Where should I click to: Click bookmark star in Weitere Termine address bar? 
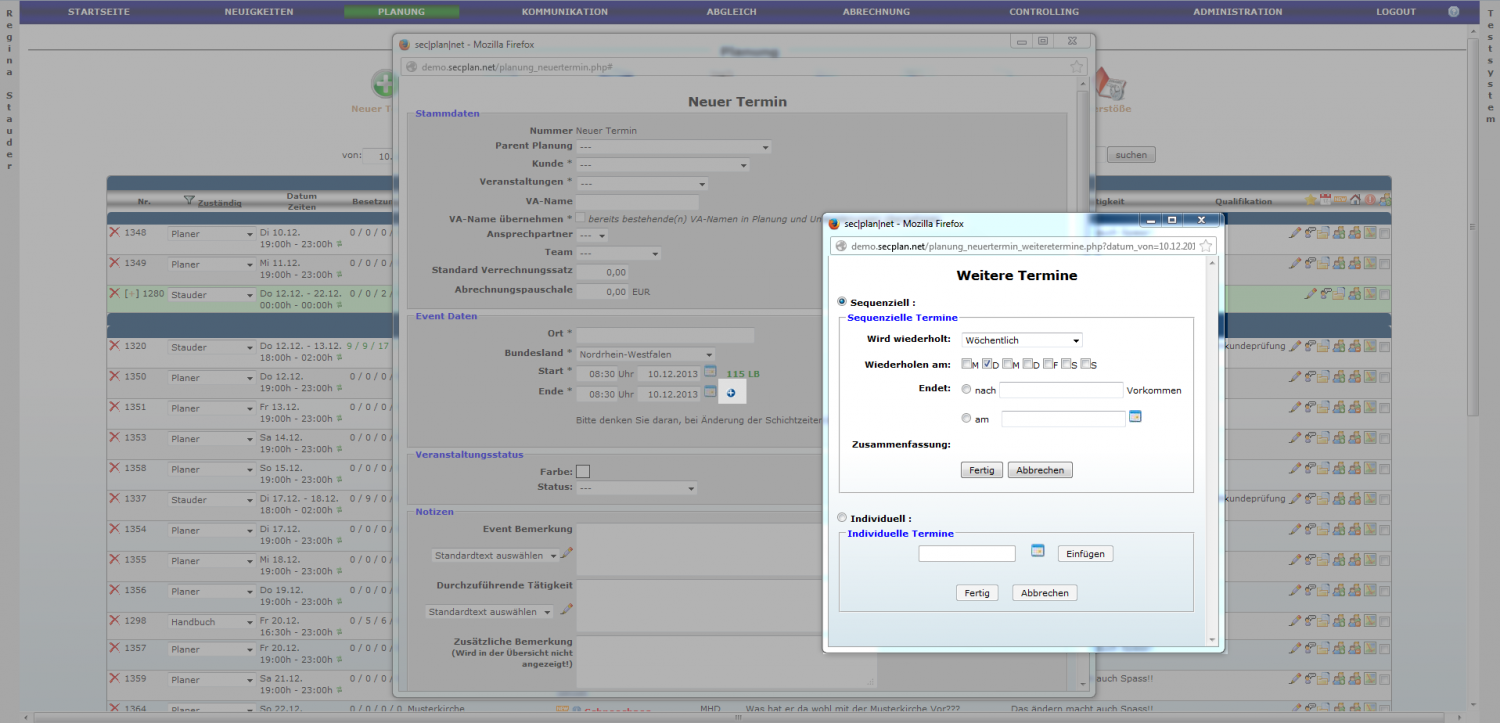[1206, 245]
